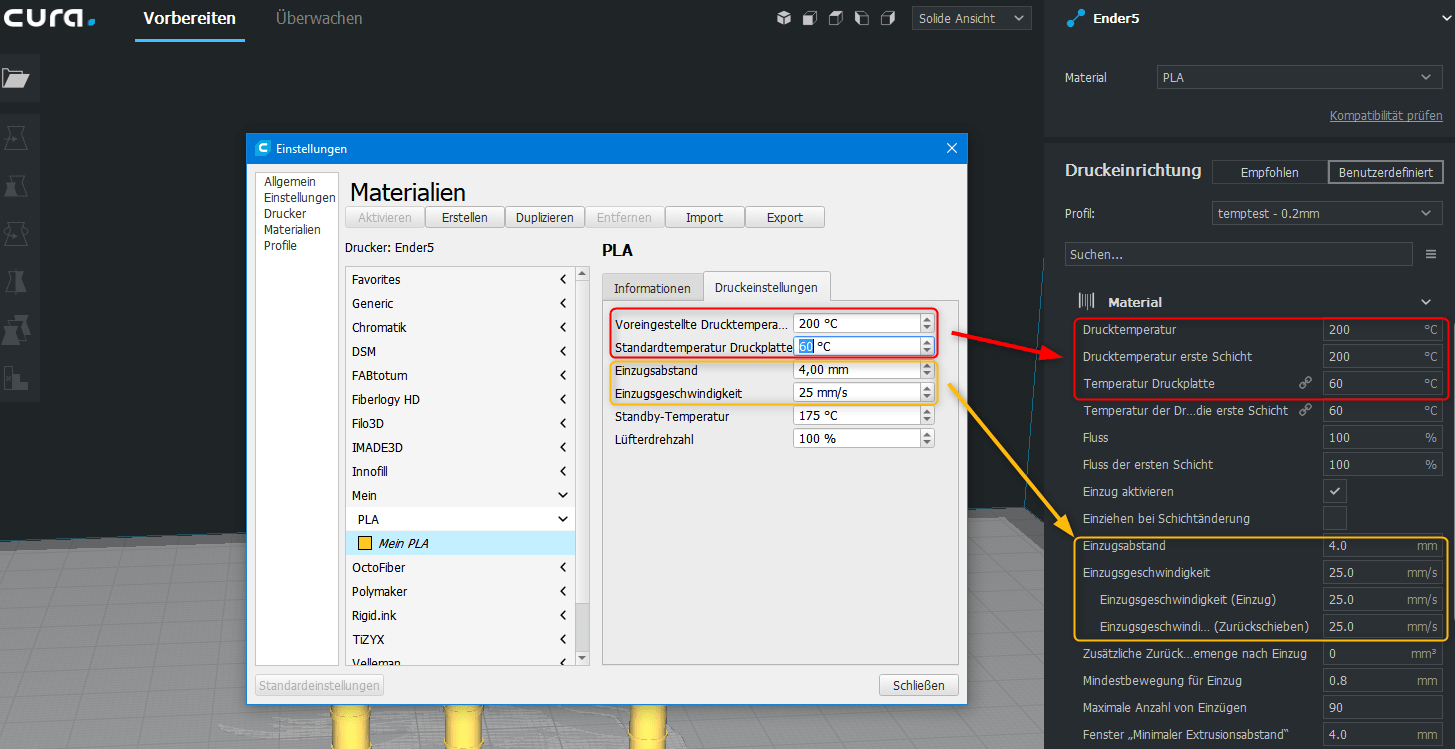Select Benutzerdefiniert print setup mode
The height and width of the screenshot is (749, 1455).
(x=1386, y=172)
